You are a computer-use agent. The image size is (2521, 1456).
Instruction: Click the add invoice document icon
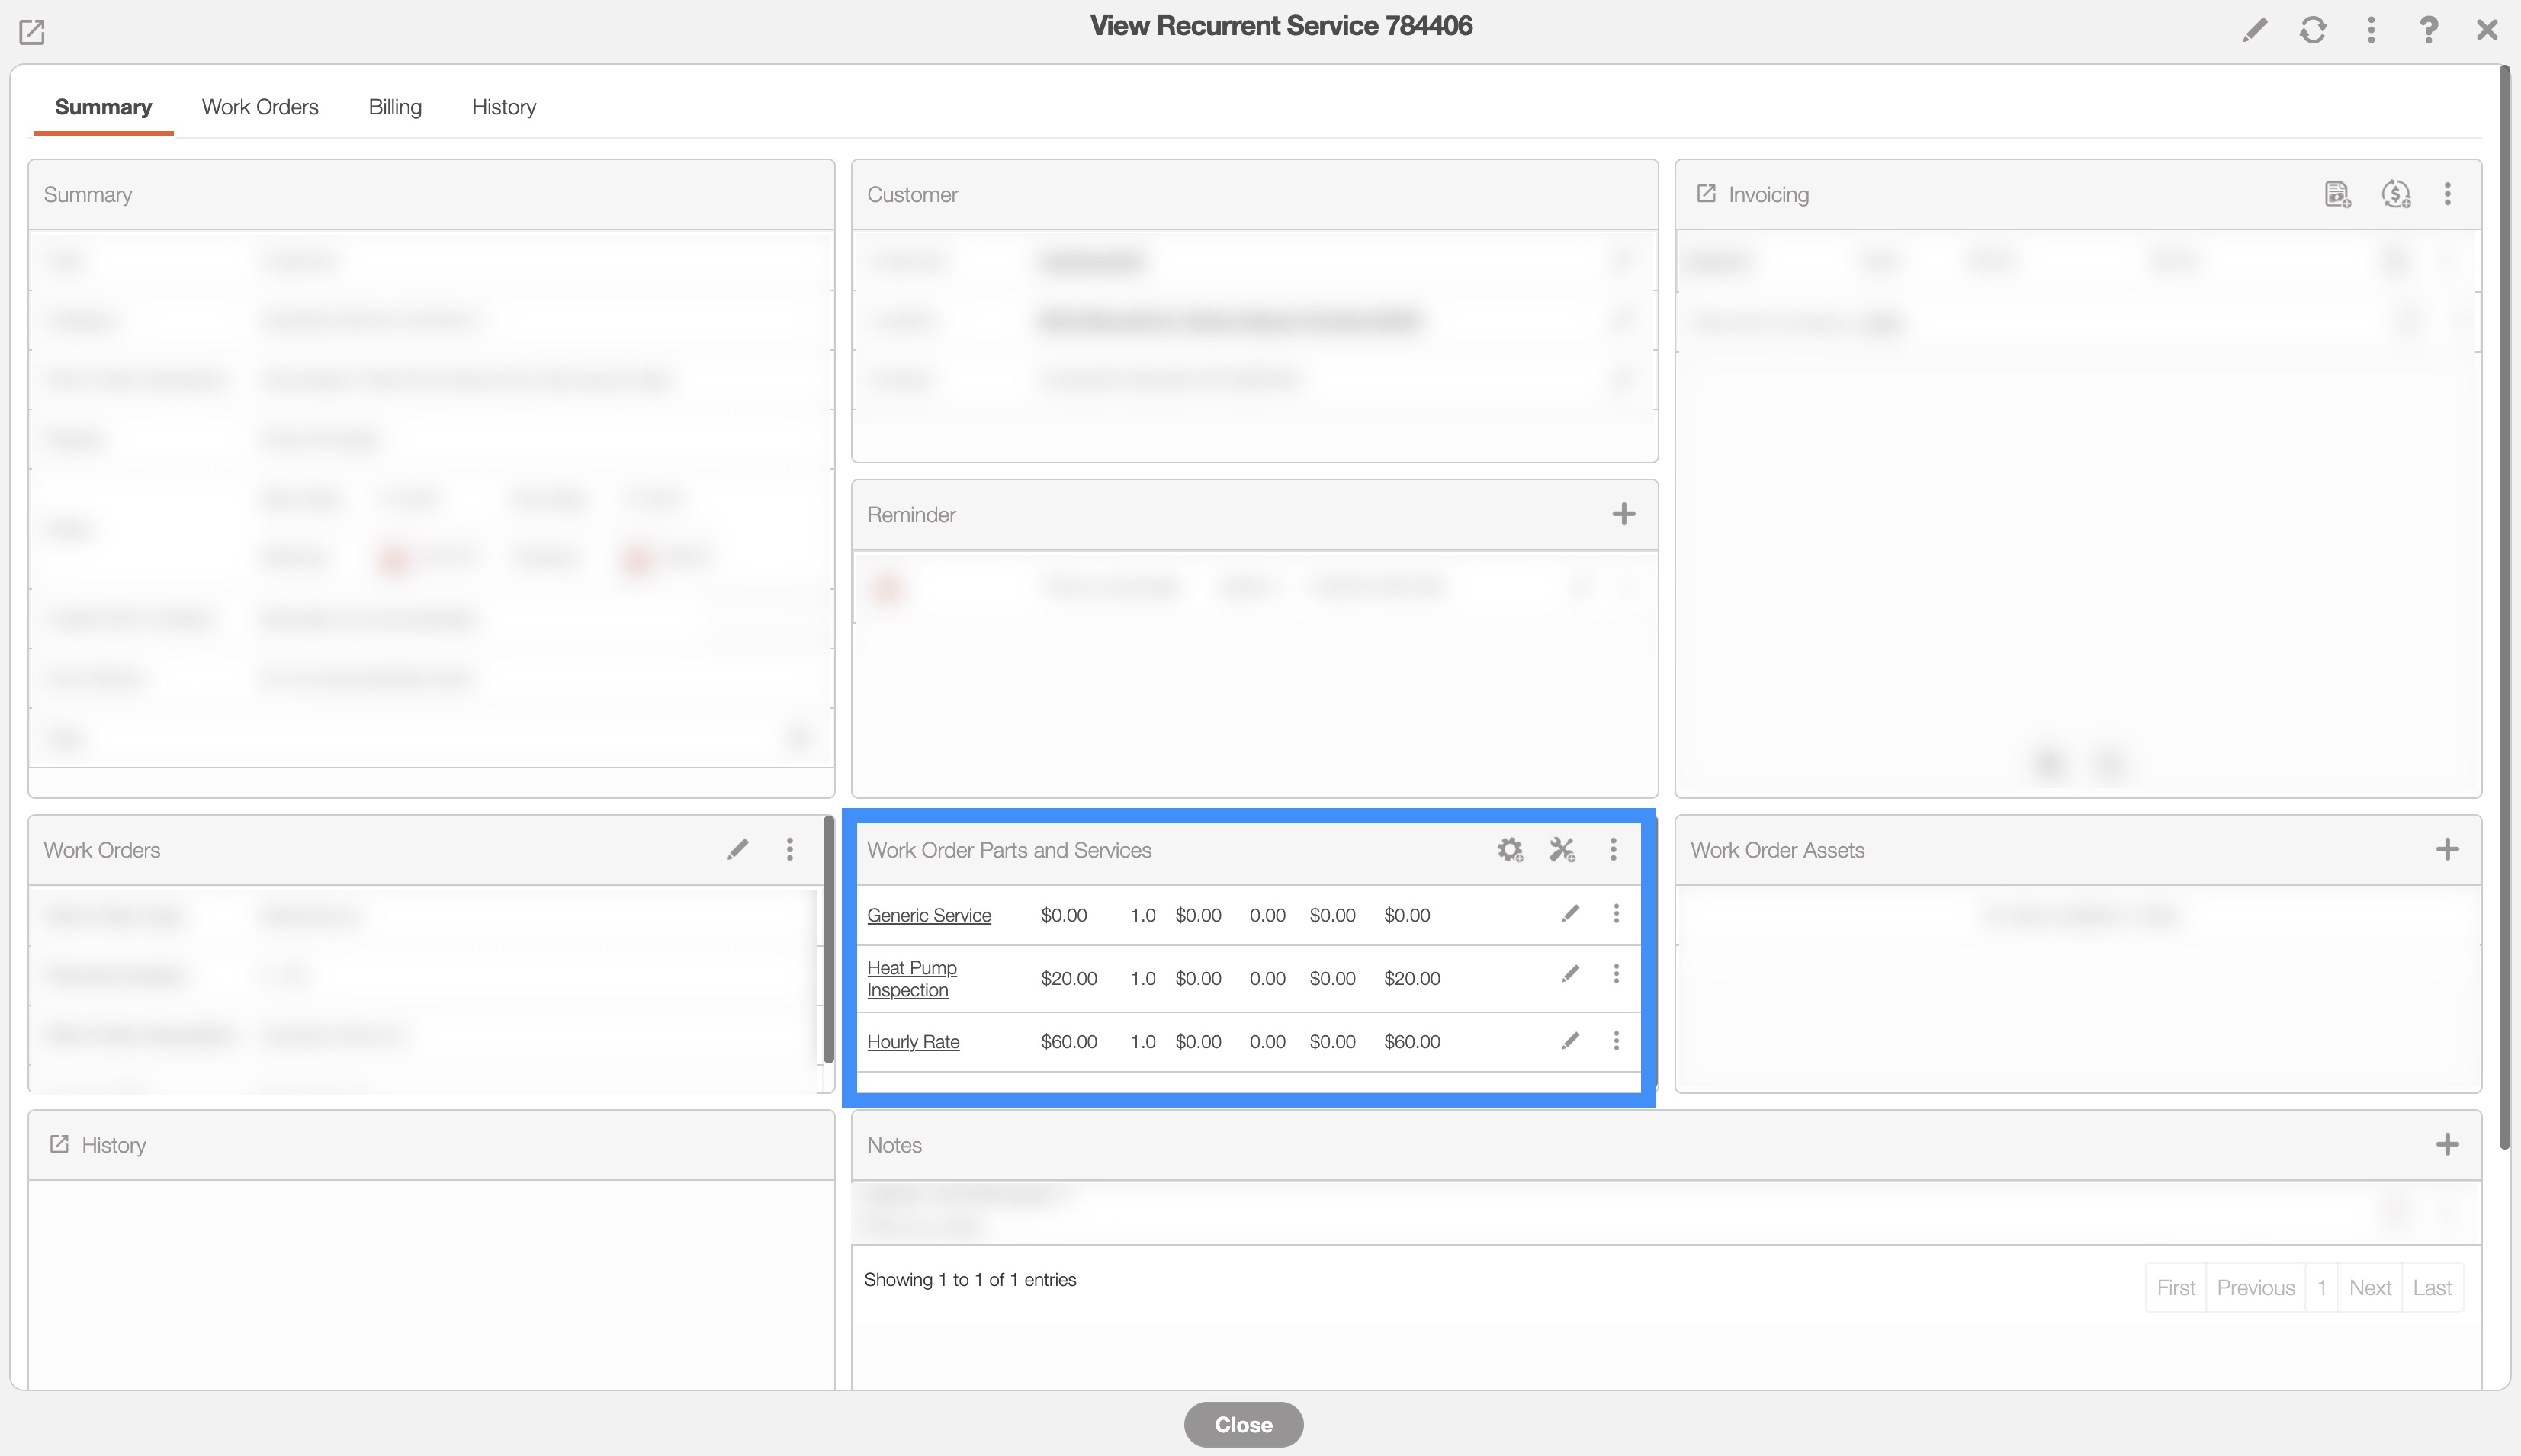click(2337, 194)
